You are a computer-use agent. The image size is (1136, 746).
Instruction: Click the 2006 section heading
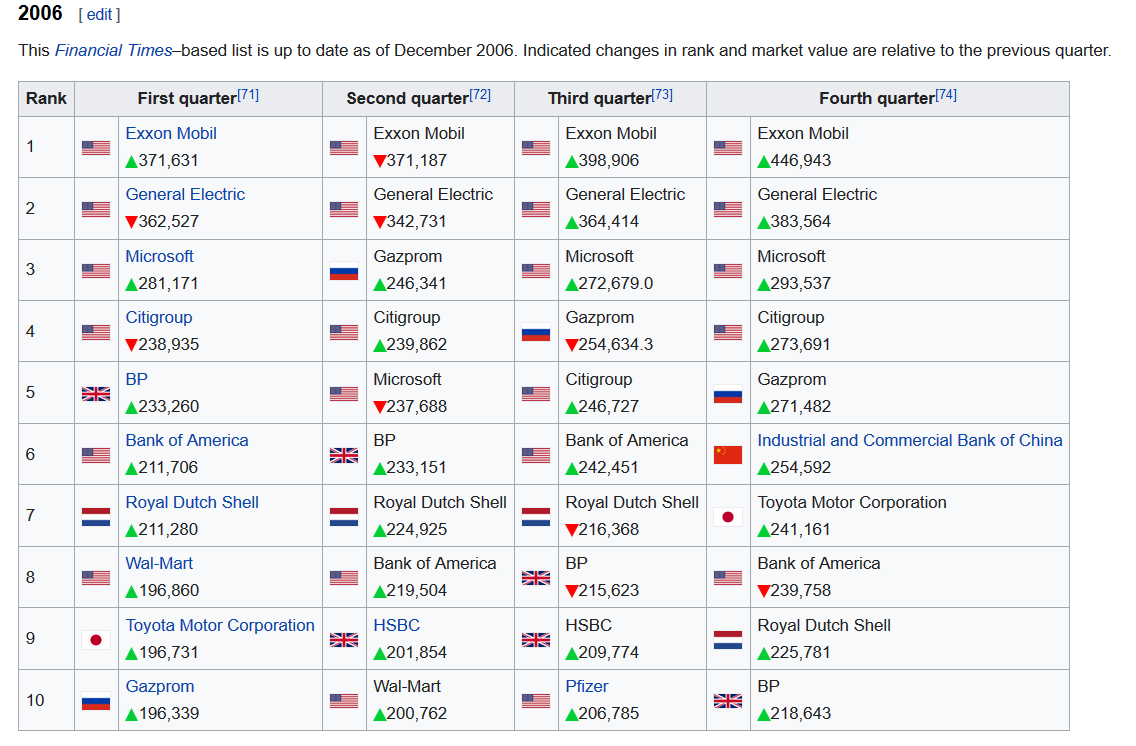click(x=40, y=13)
